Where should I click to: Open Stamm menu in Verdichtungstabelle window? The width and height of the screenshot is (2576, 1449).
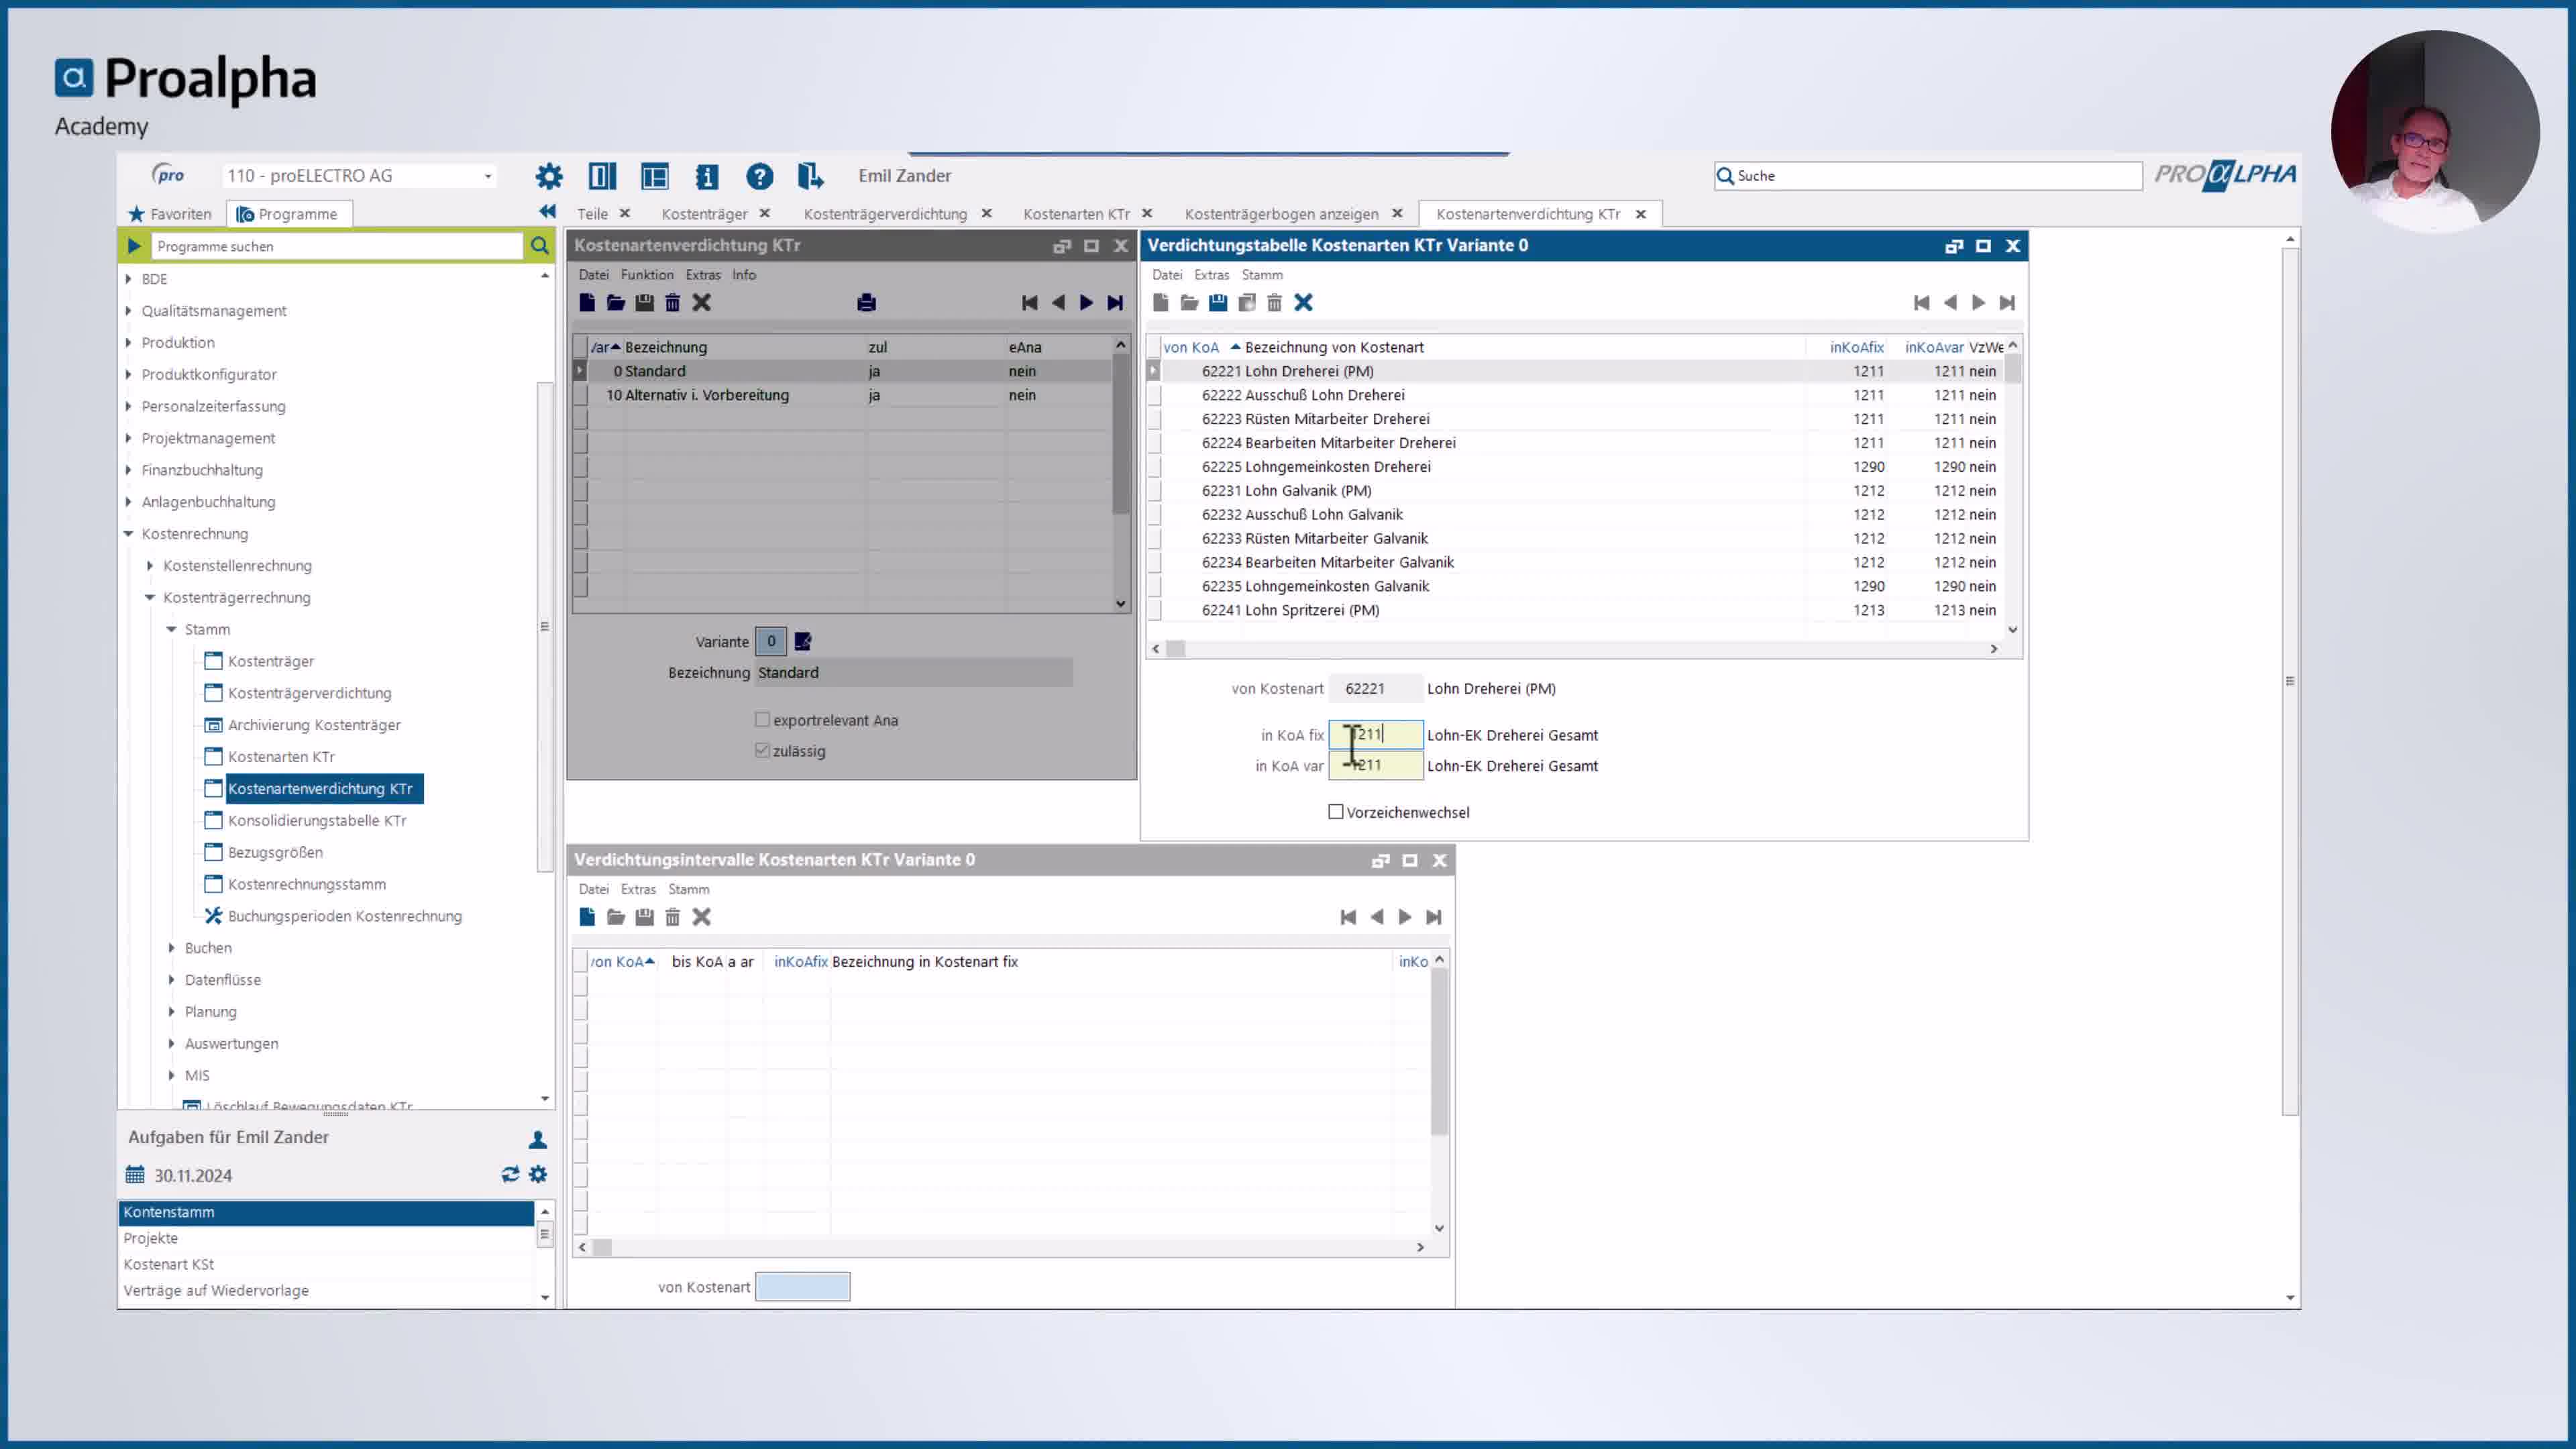pyautogui.click(x=1262, y=275)
